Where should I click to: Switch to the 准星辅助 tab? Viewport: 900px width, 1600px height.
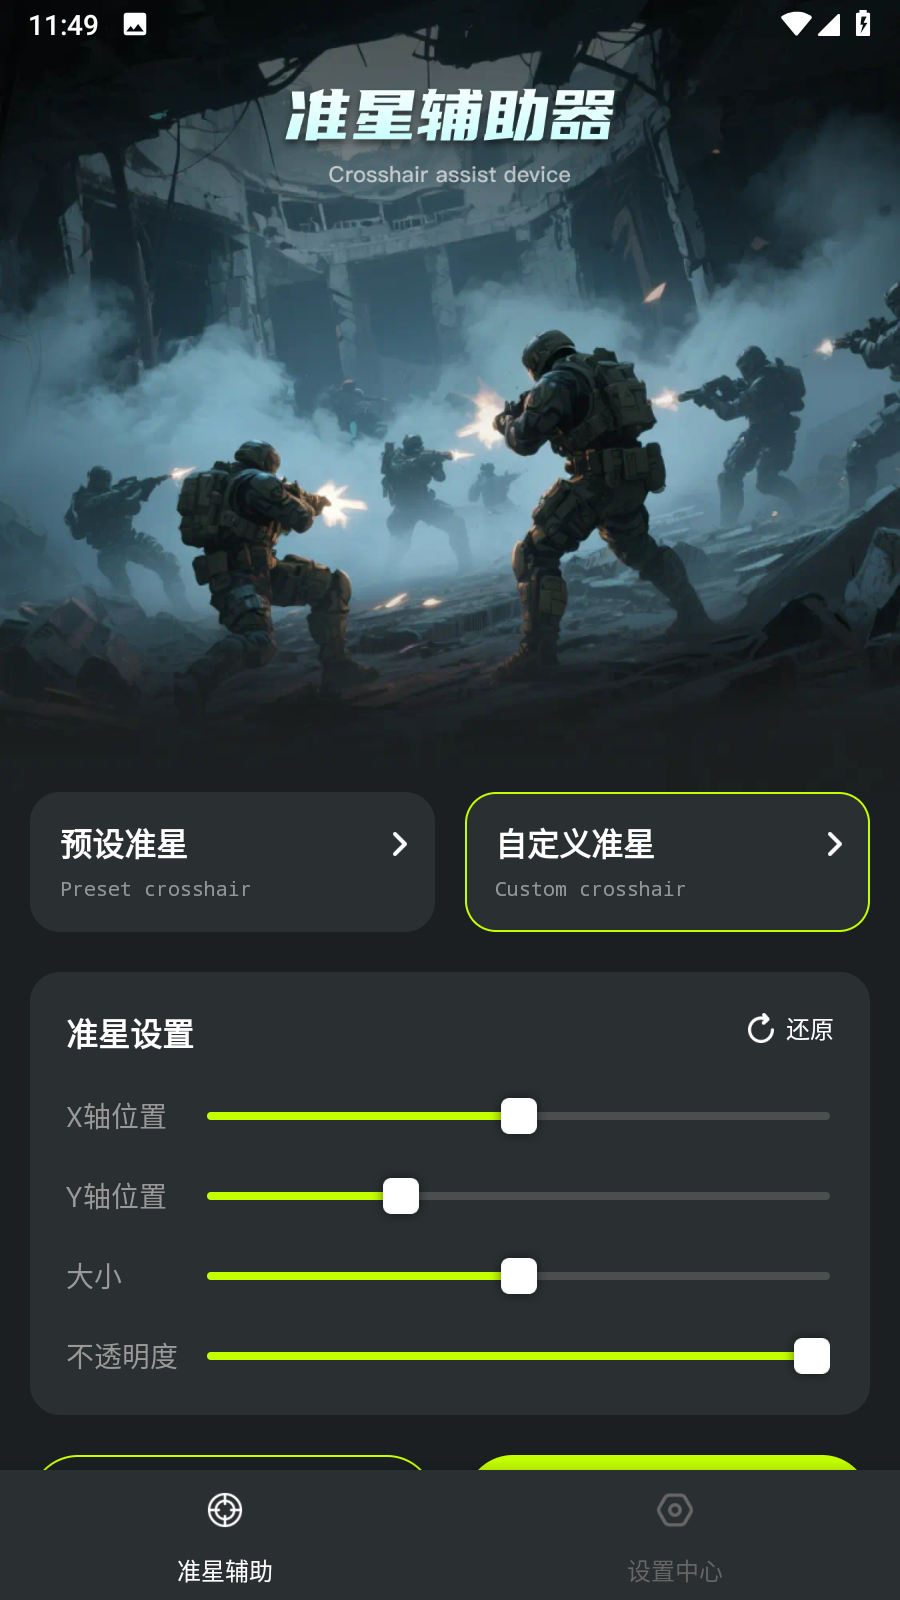pyautogui.click(x=225, y=1535)
